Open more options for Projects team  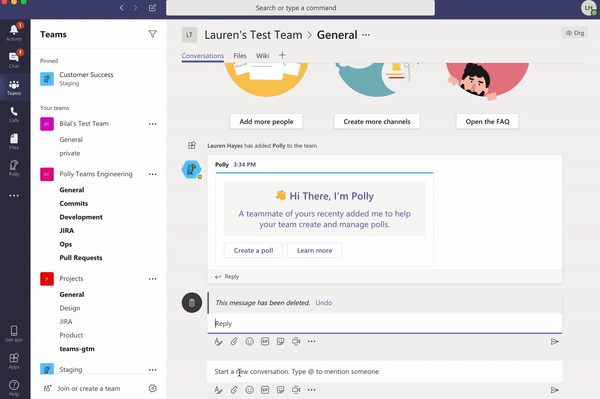(x=153, y=279)
